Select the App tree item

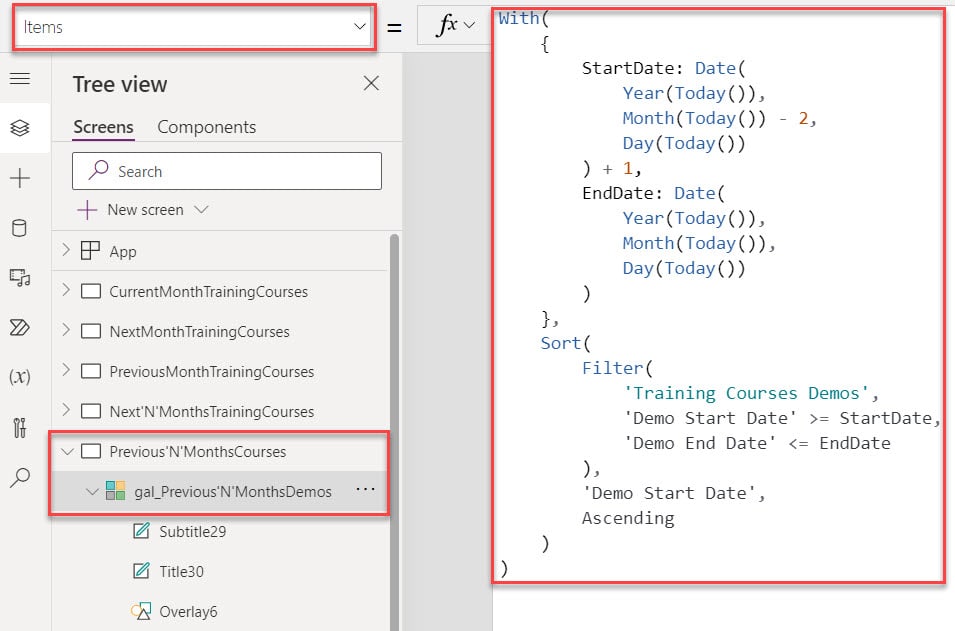(x=123, y=252)
